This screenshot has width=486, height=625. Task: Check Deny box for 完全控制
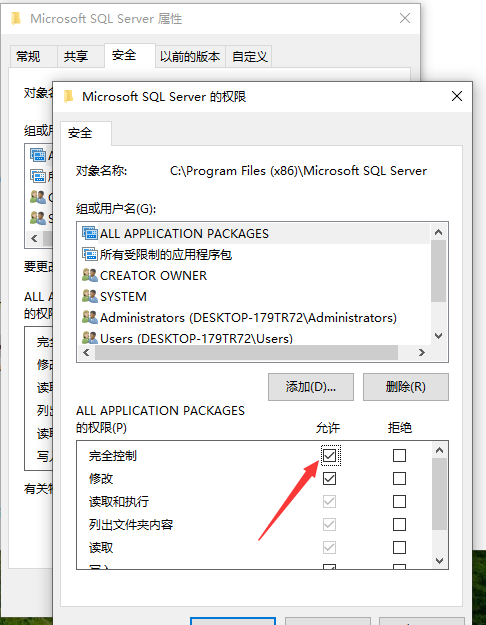pos(399,455)
